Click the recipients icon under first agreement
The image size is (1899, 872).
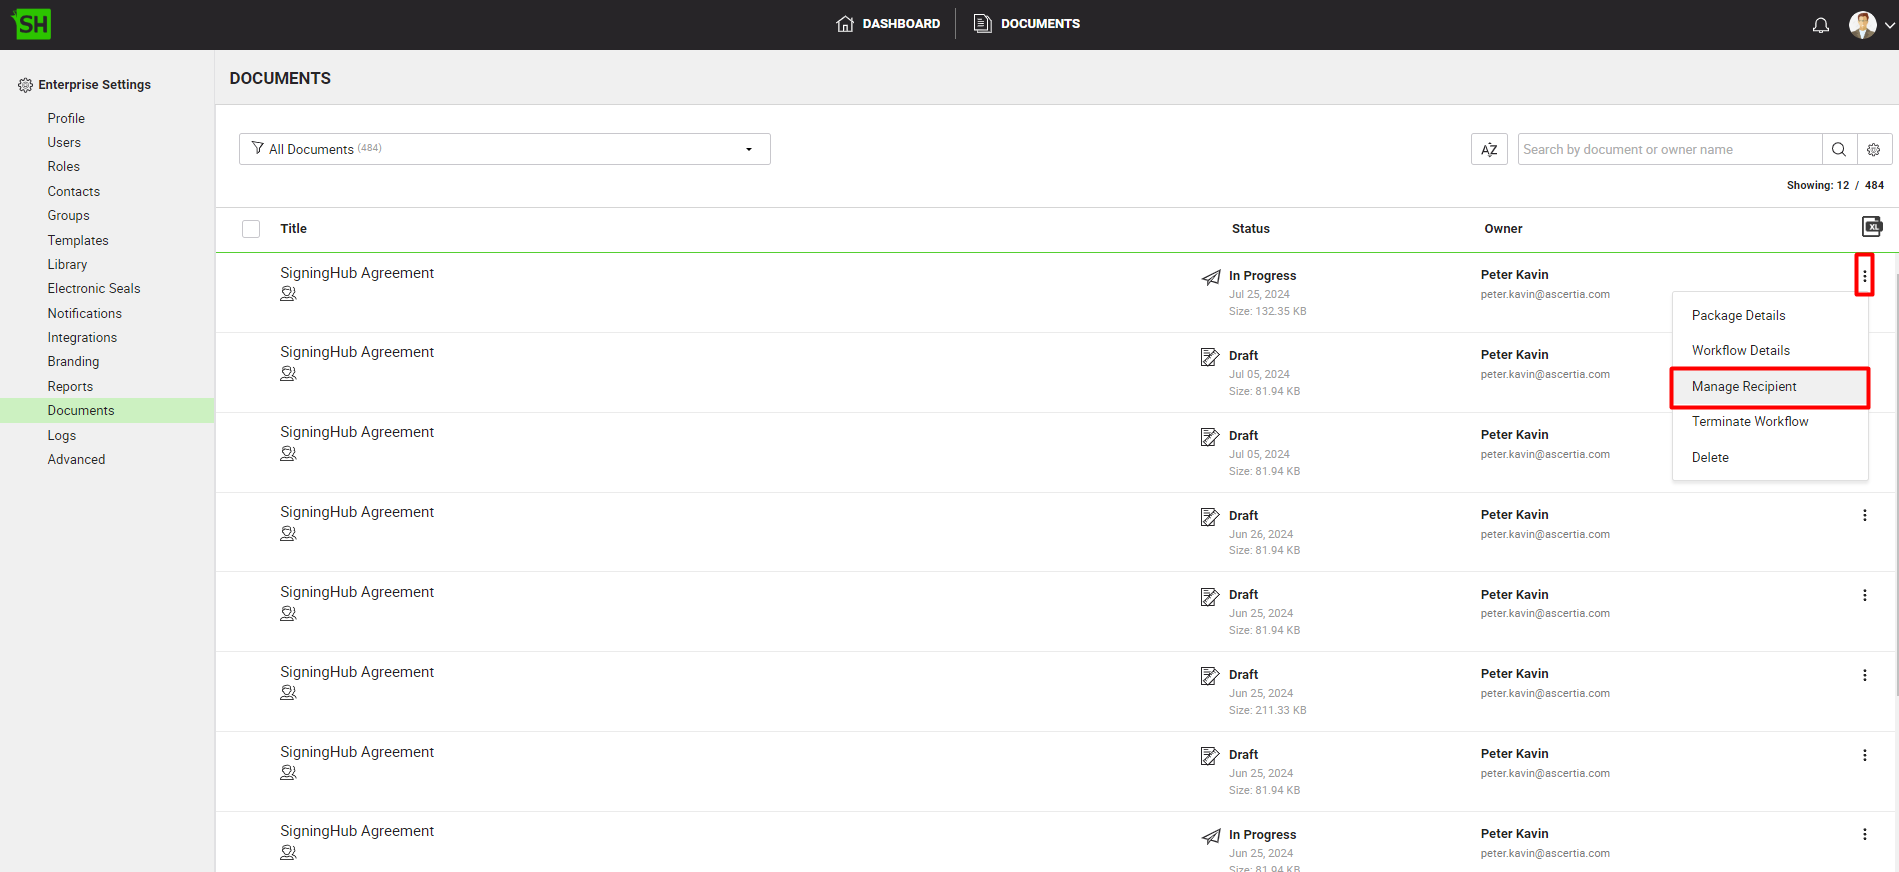(x=288, y=294)
